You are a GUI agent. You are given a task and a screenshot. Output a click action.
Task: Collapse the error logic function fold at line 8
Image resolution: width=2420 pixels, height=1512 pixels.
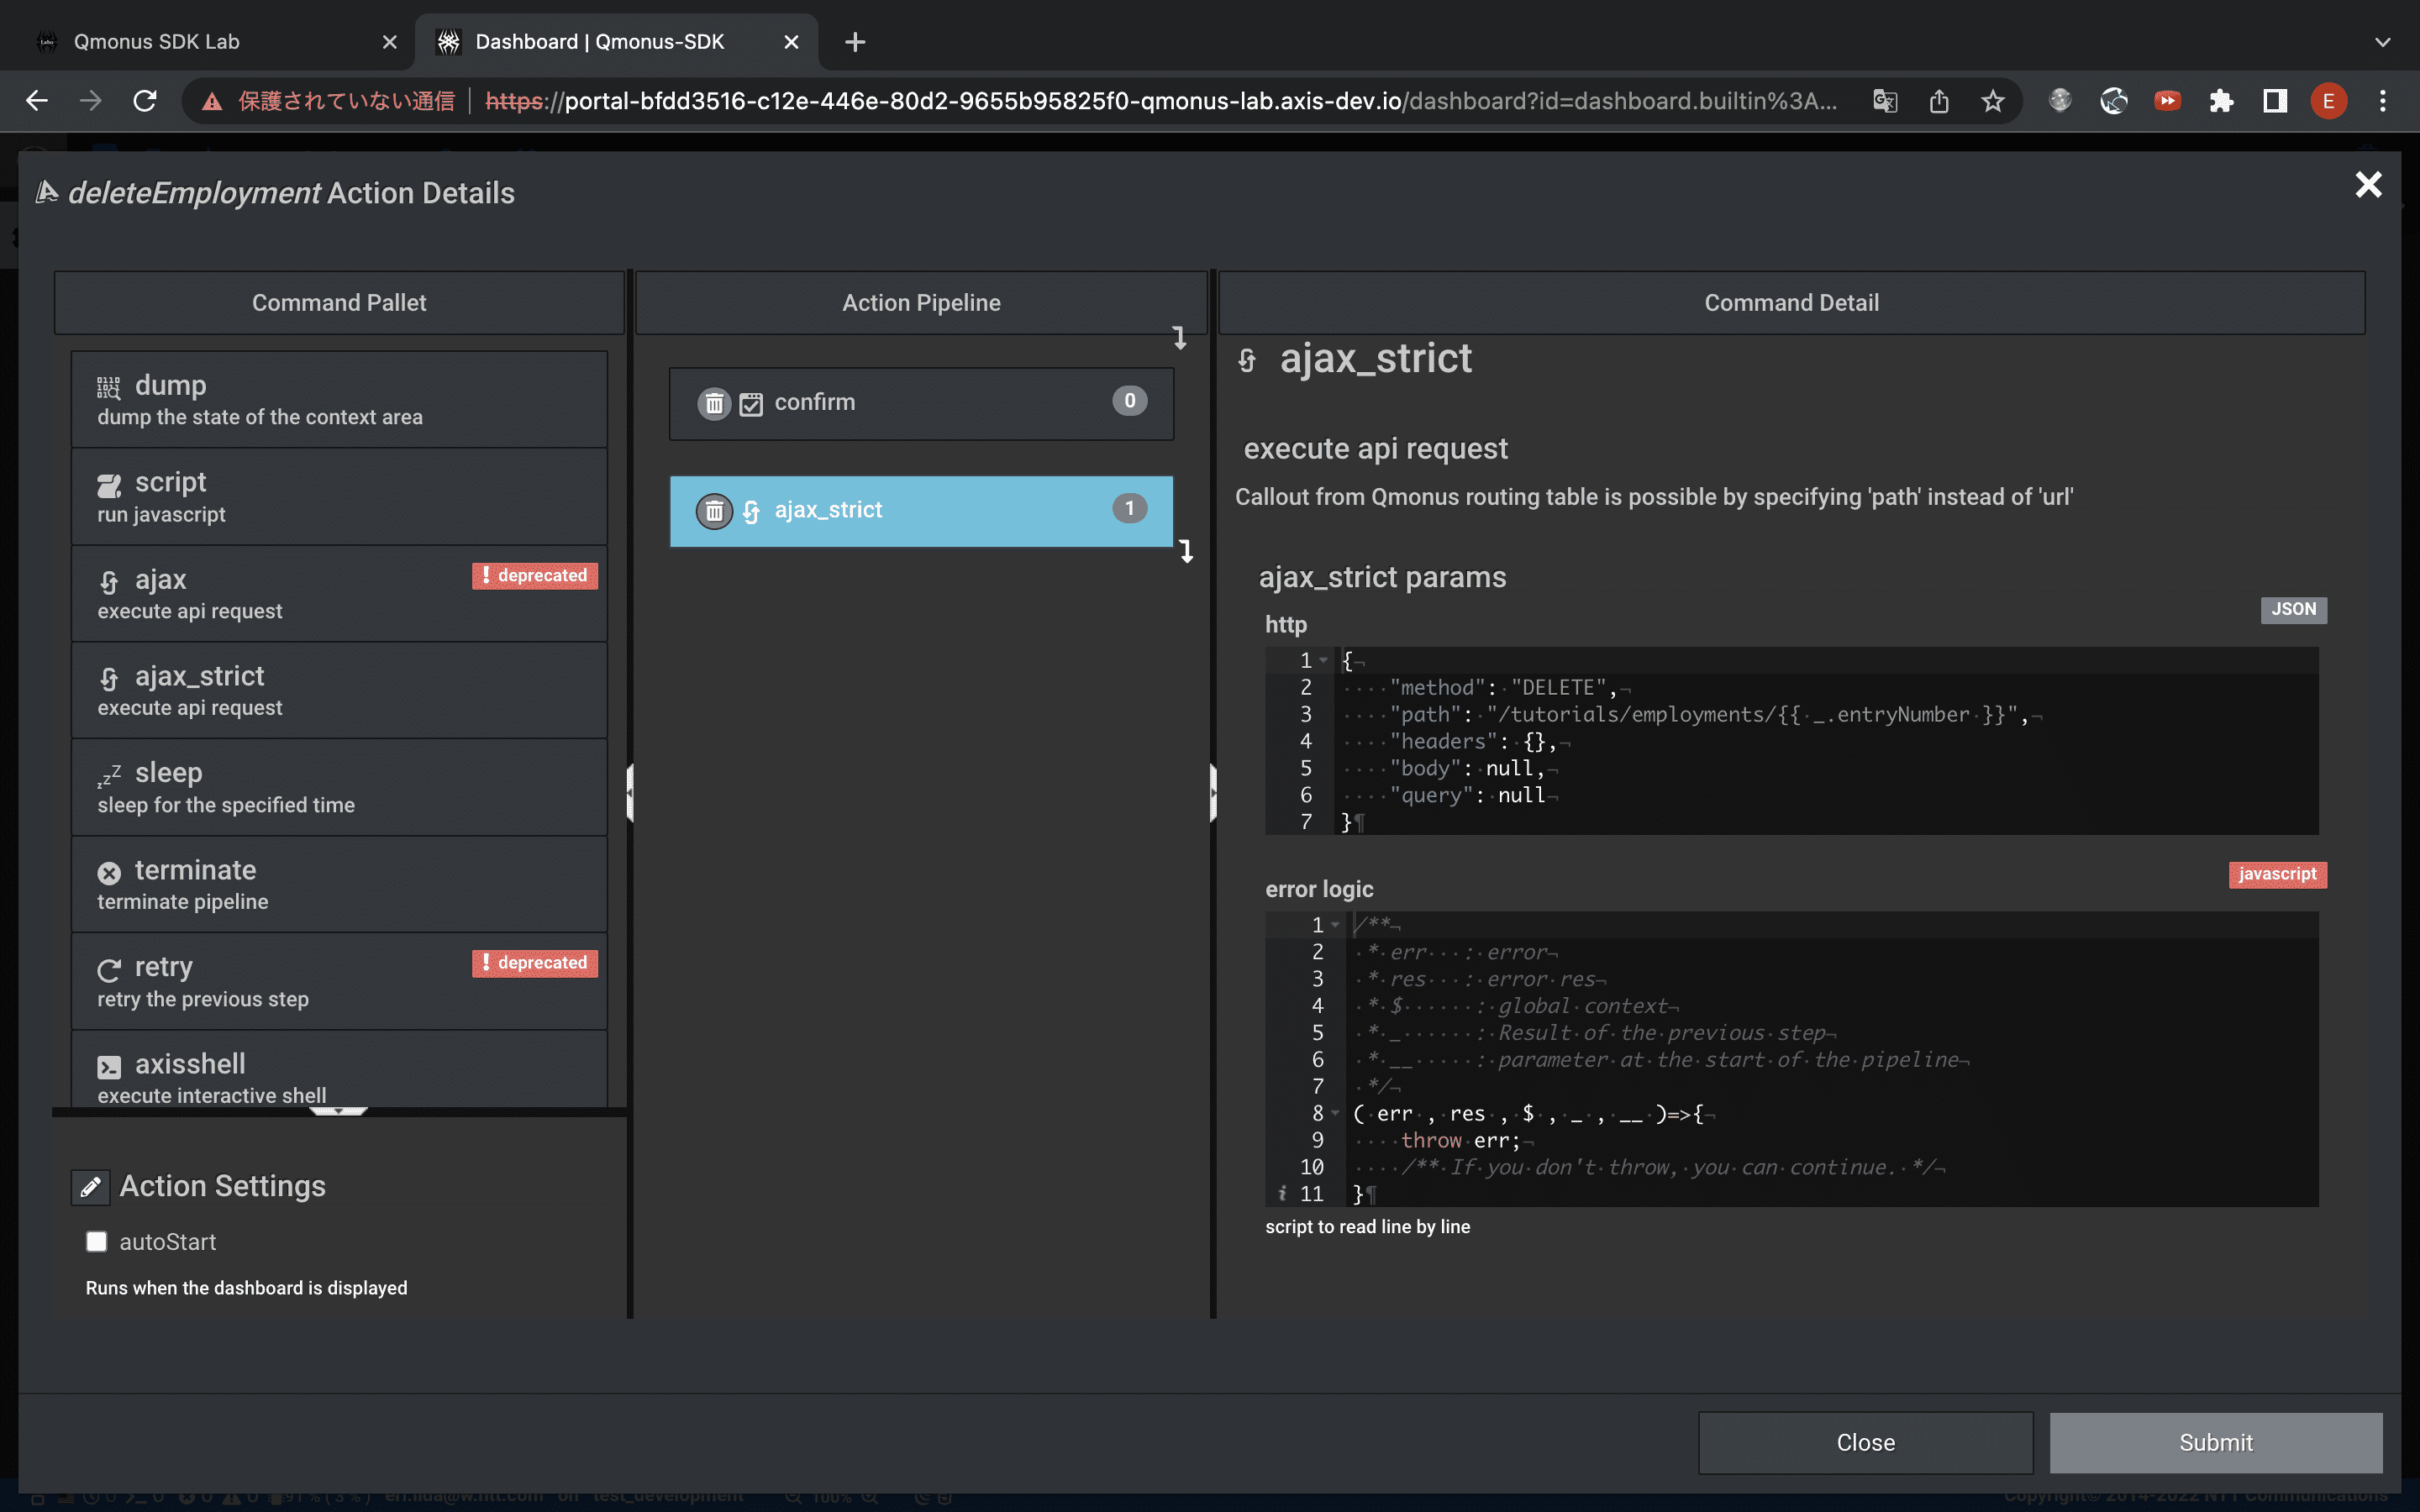[1335, 1113]
